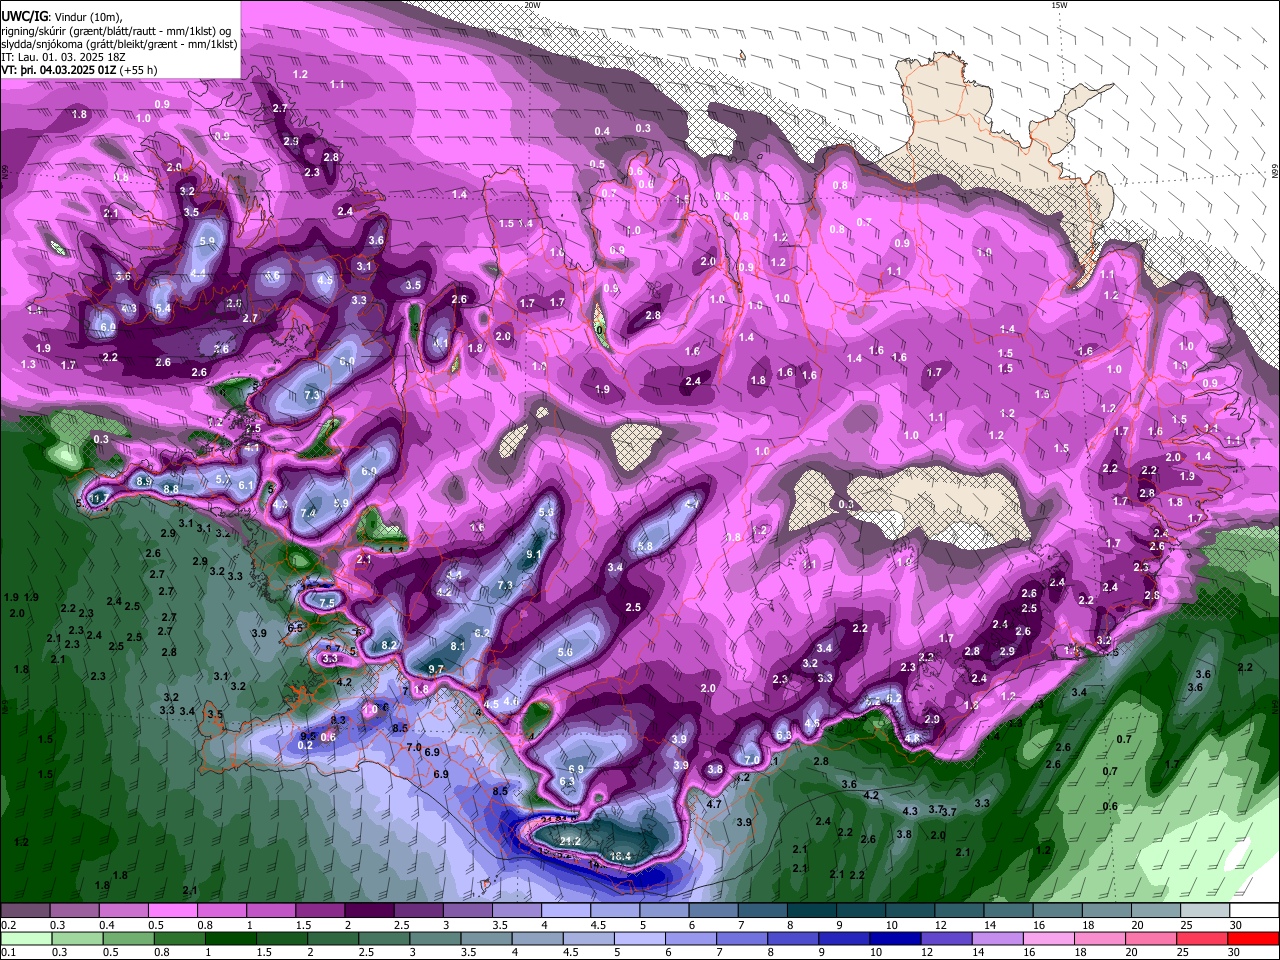Click the 7.4 precipitation value
Screen dimensions: 1280x960
pos(308,513)
